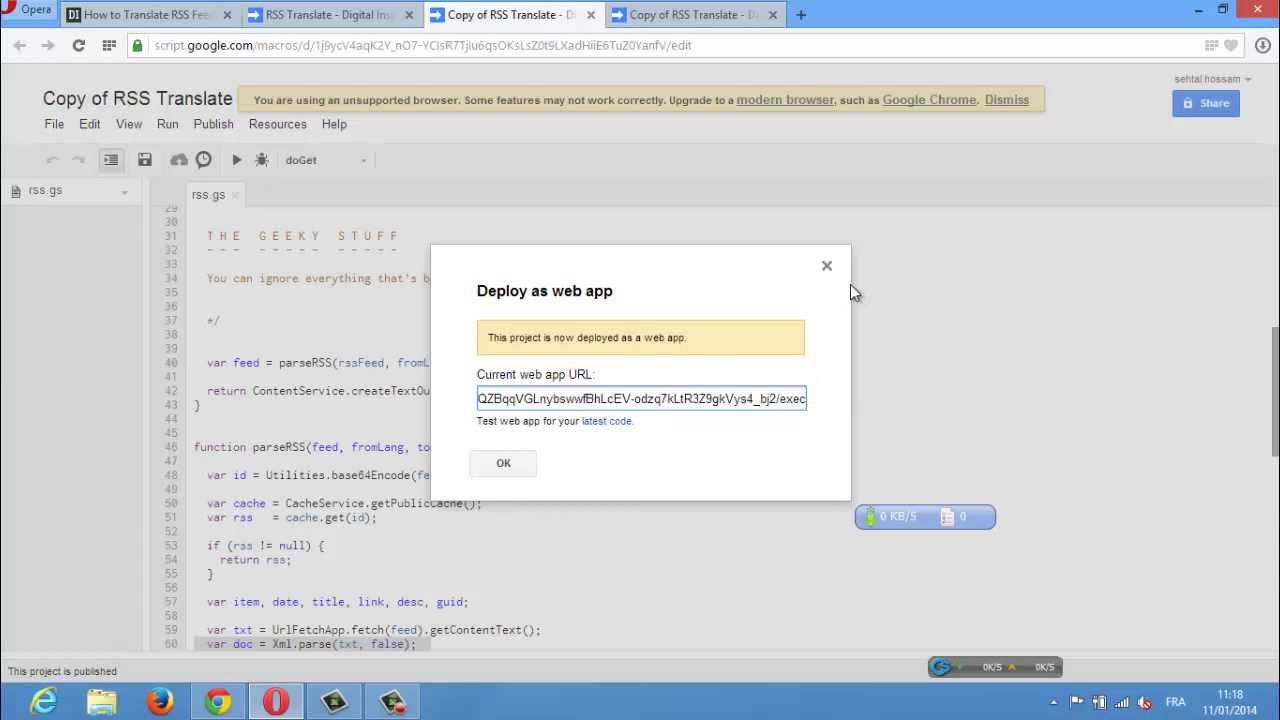Reload the current page
1280x720 pixels.
79,45
